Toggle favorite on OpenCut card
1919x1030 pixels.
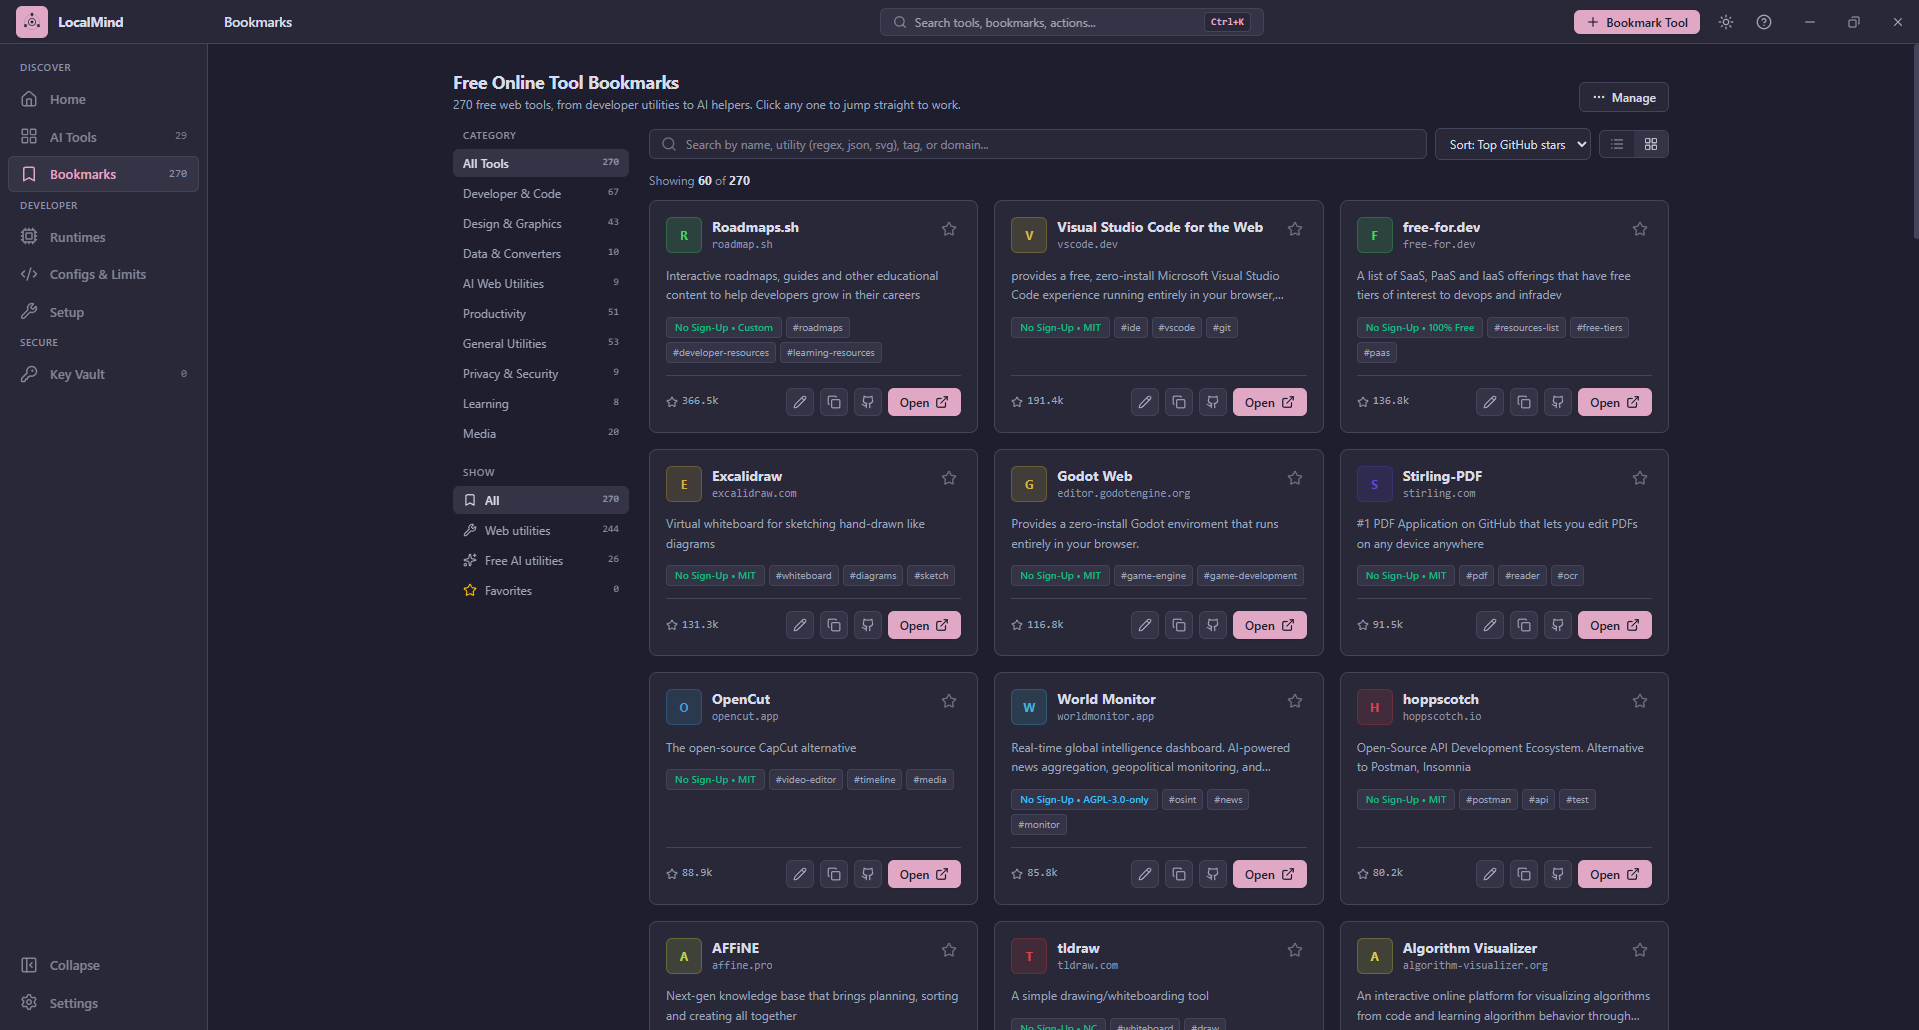point(949,701)
